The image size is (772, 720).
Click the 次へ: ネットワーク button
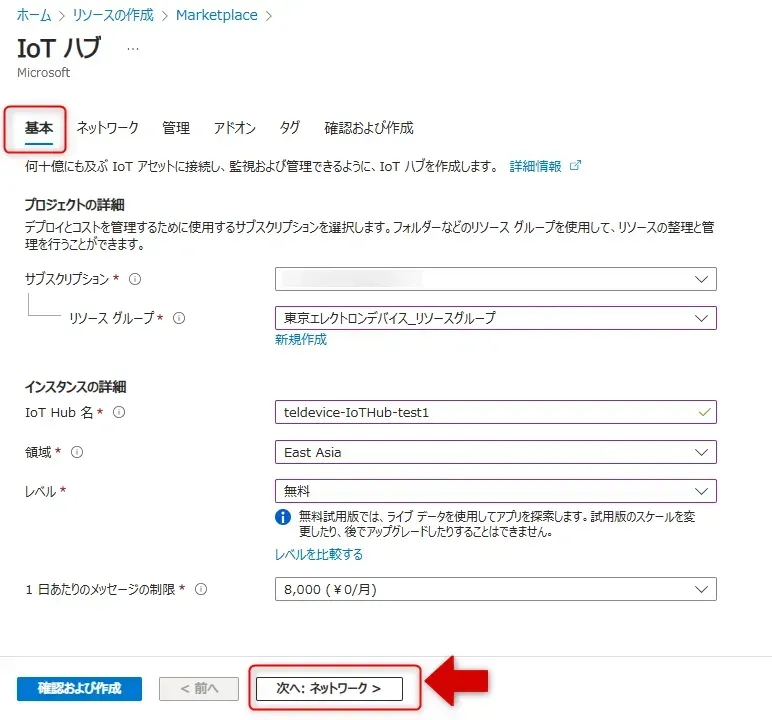click(x=329, y=688)
